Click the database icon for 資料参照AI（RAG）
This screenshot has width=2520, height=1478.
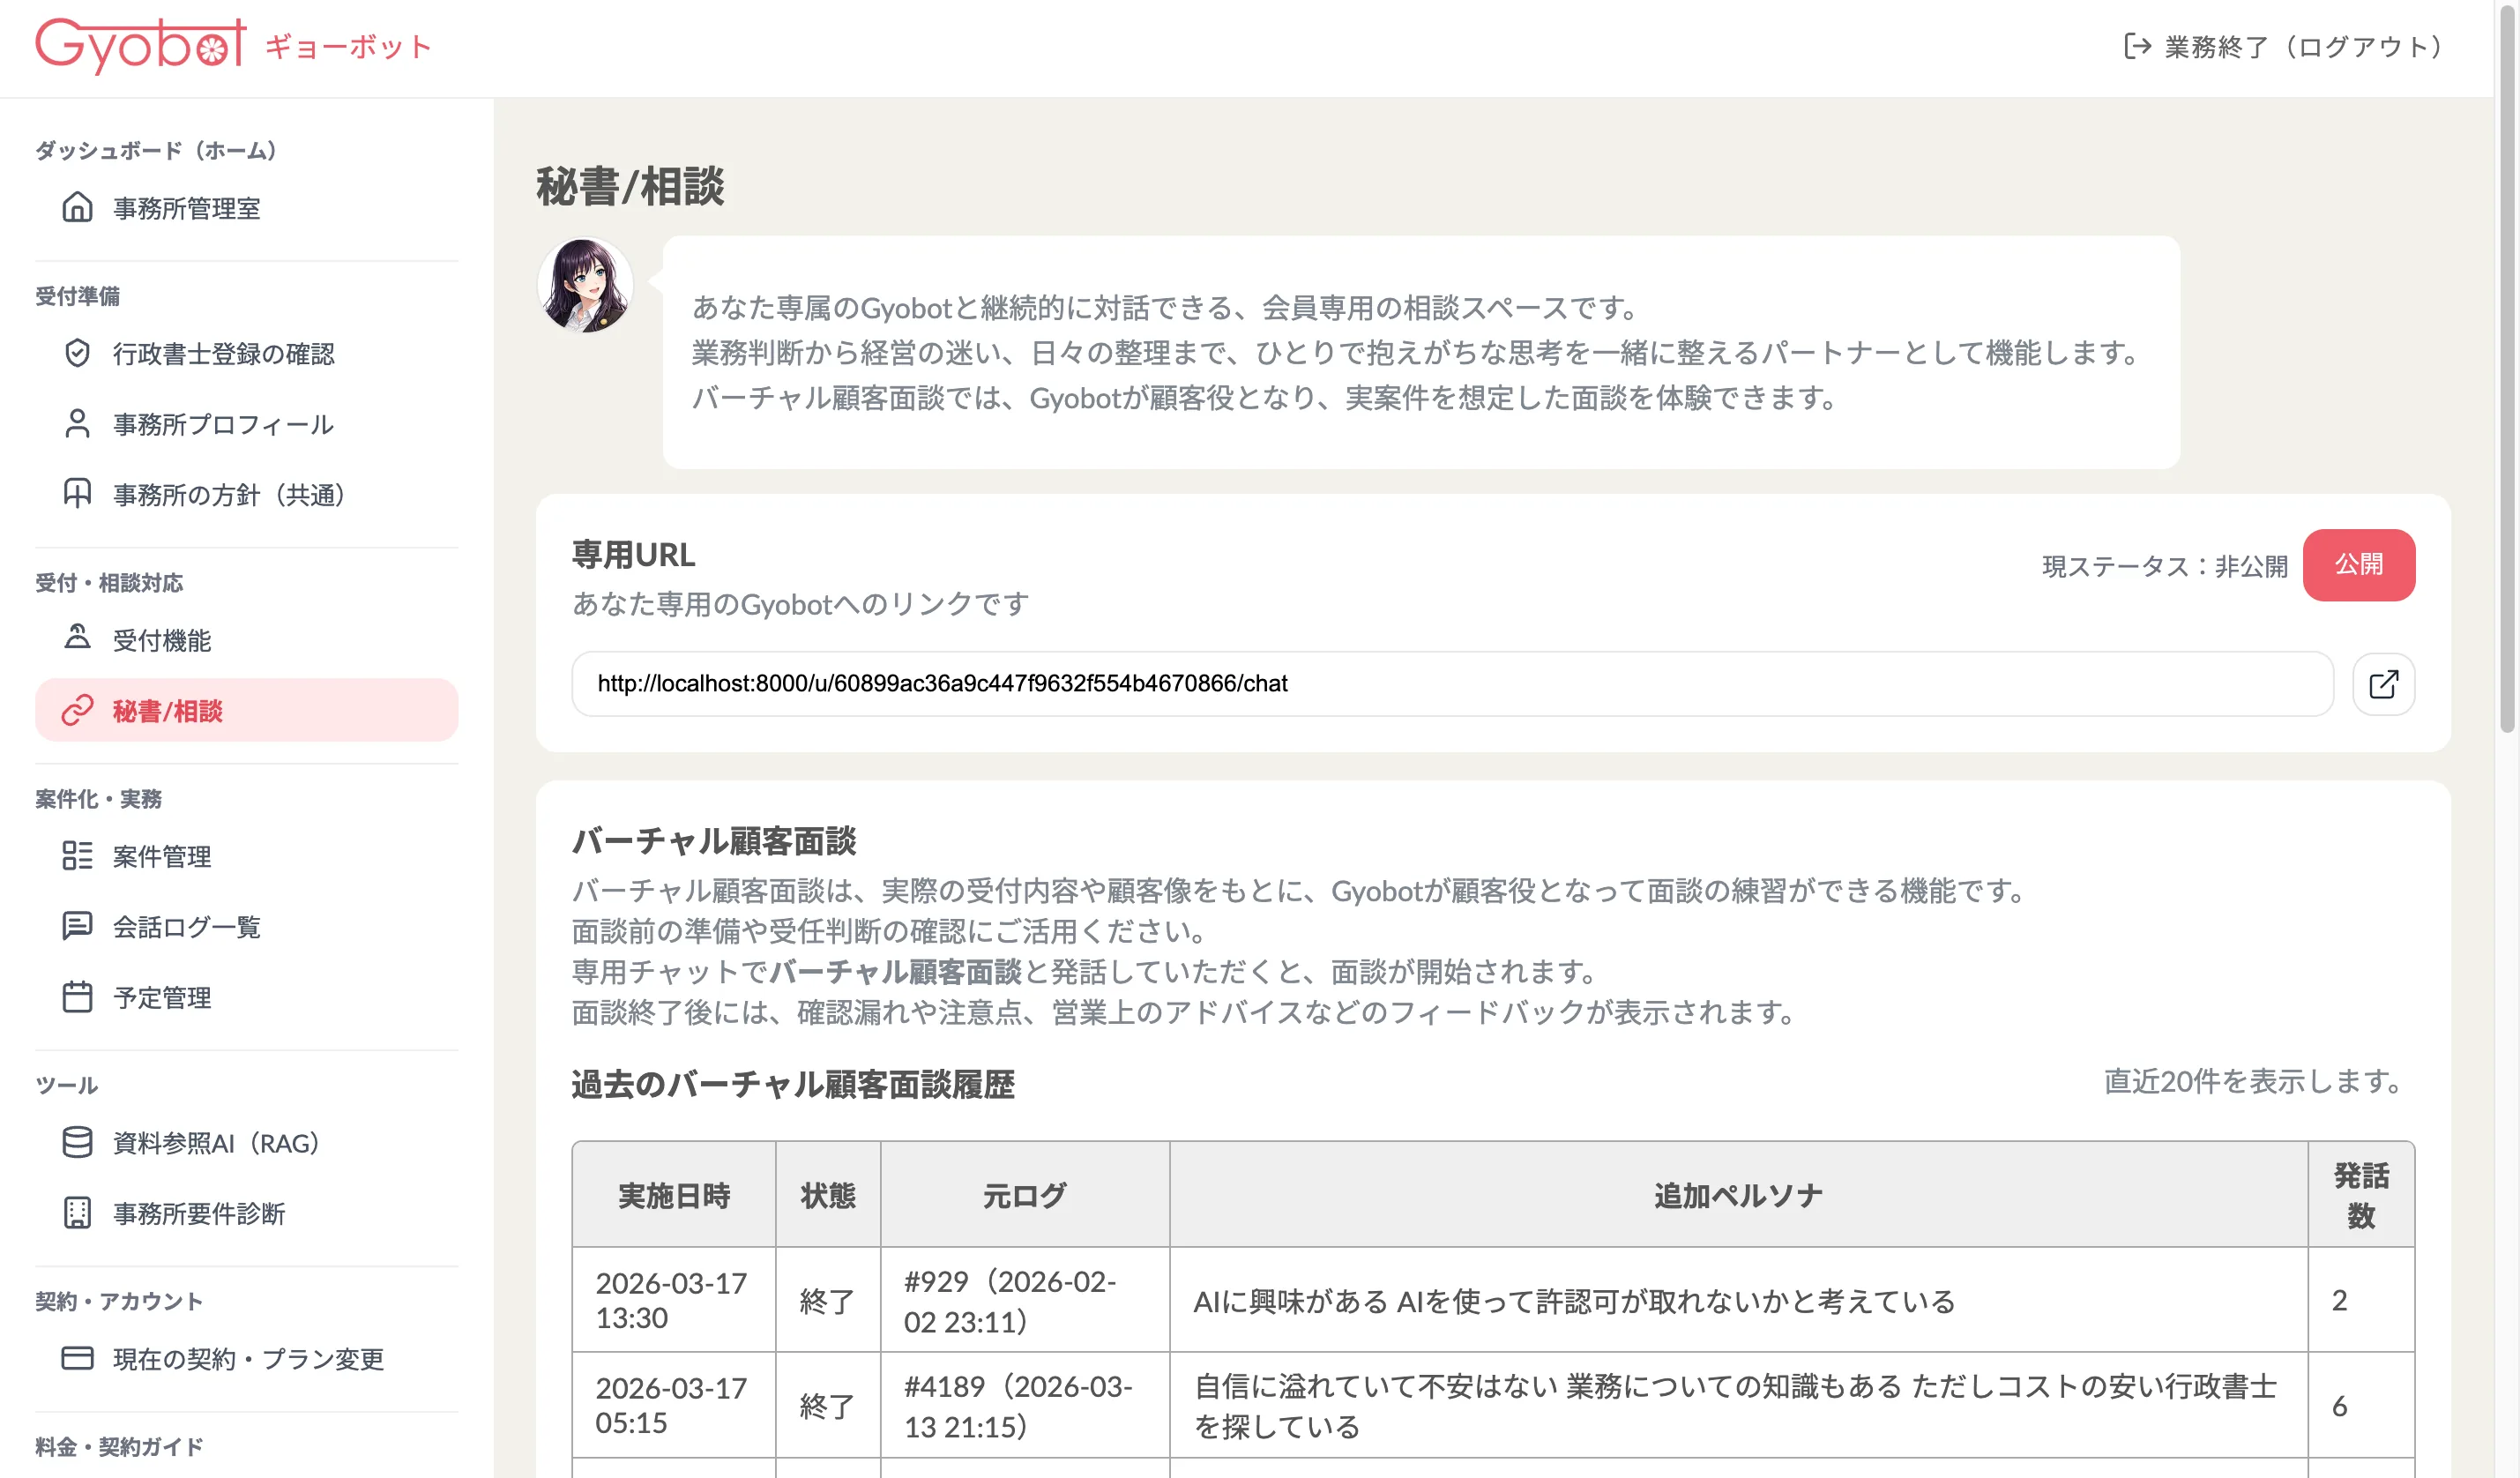(x=77, y=1142)
